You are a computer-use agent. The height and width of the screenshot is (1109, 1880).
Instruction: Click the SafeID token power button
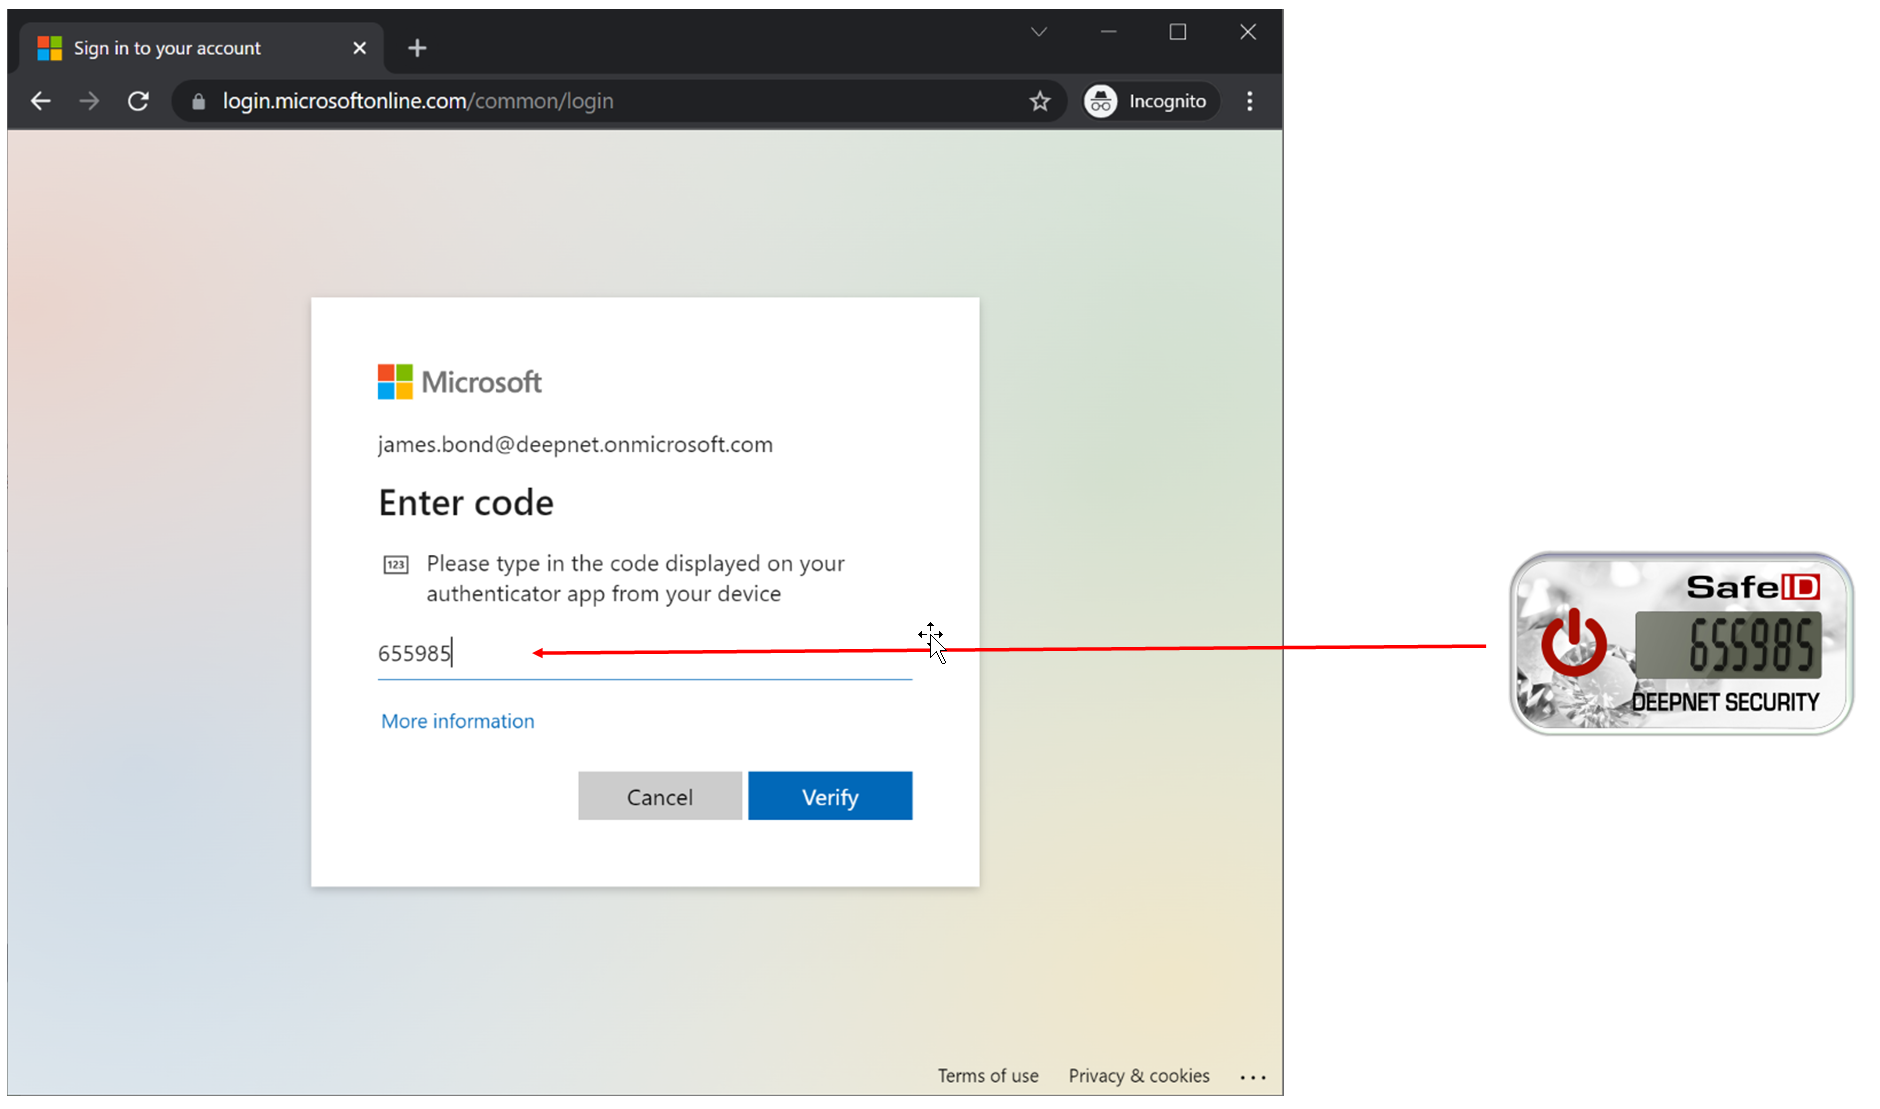click(1574, 642)
